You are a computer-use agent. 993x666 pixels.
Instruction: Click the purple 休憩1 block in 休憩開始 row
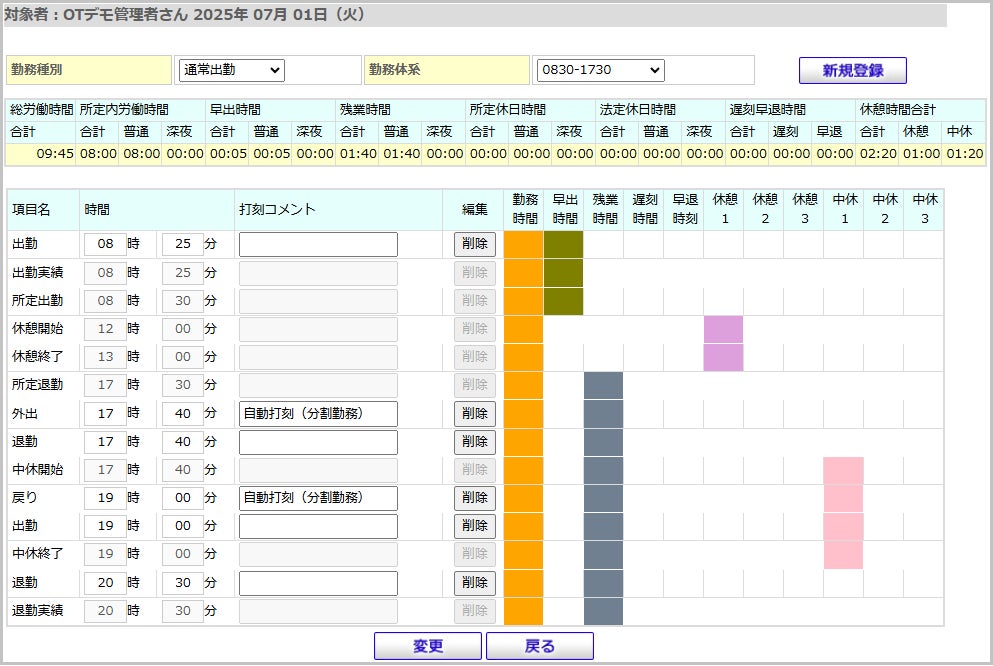723,329
